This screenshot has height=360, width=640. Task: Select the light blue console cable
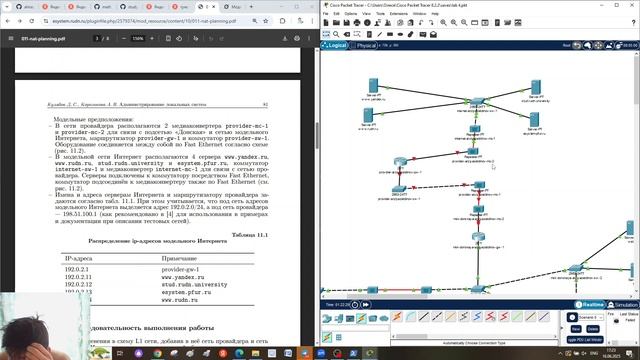tap(411, 317)
